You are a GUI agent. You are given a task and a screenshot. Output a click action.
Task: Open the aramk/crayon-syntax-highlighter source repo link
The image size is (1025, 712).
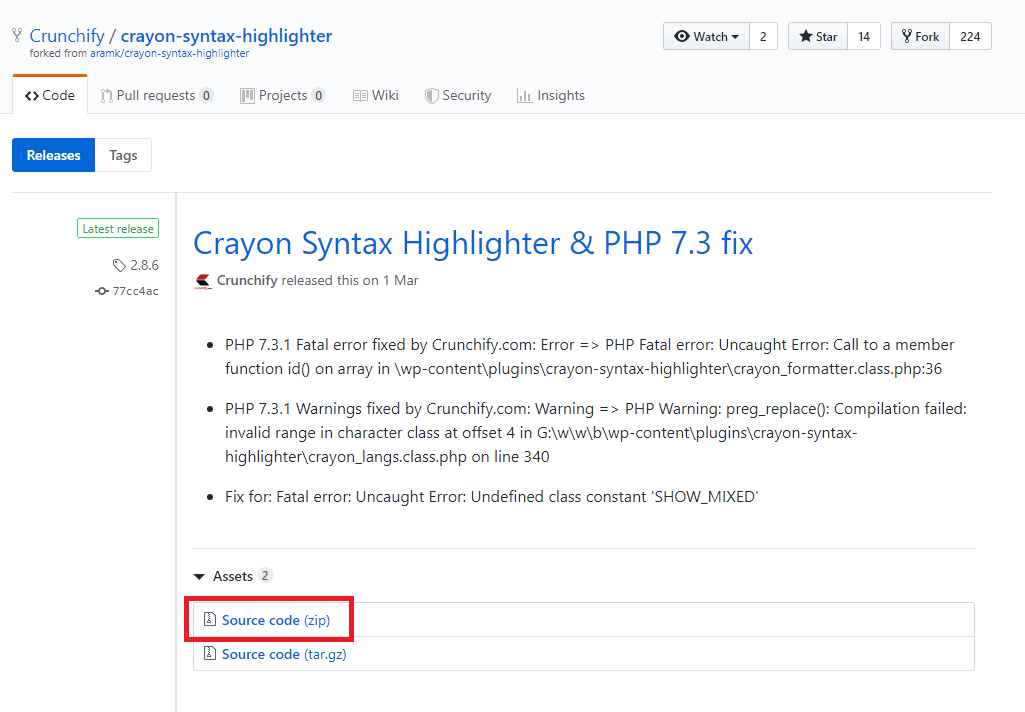[169, 54]
